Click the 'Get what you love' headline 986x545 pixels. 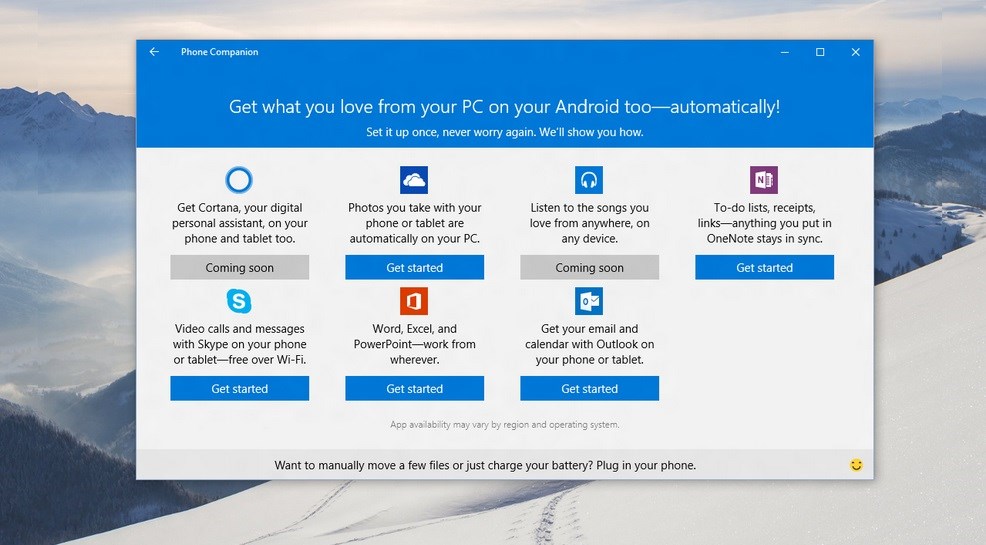pos(504,107)
